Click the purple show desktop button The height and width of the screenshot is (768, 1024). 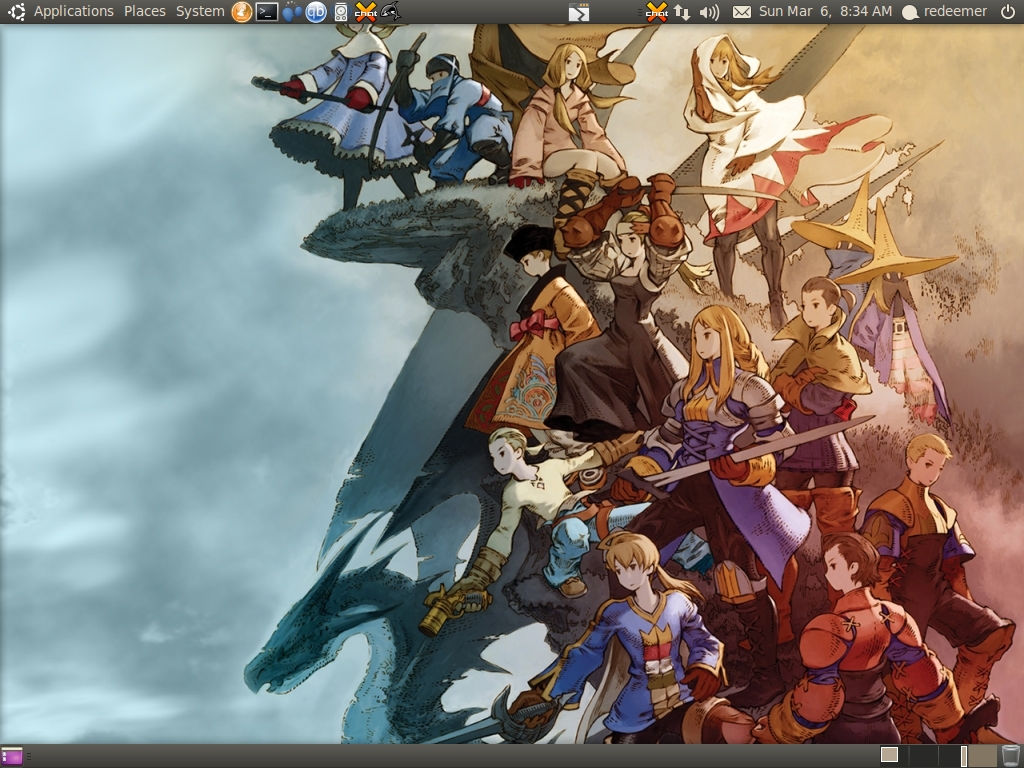[x=12, y=757]
